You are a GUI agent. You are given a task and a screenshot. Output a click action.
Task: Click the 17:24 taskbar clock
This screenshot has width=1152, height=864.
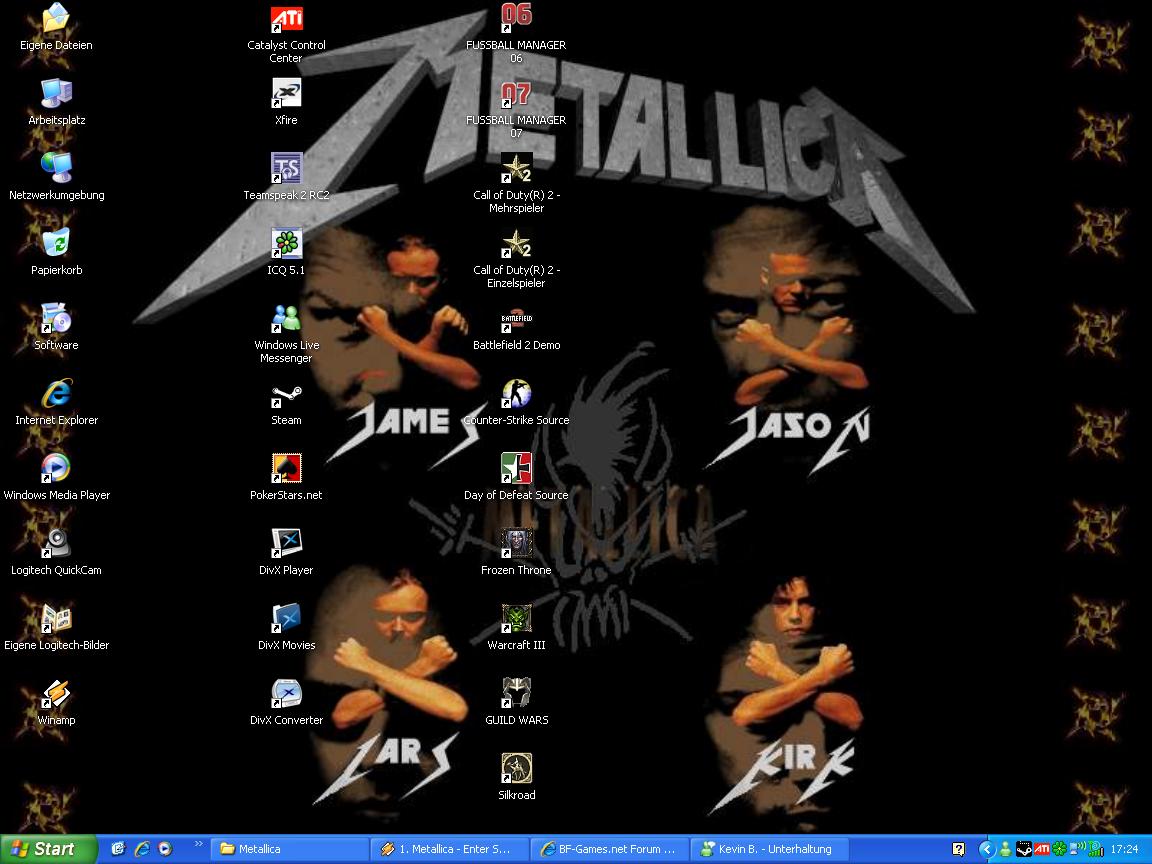[x=1124, y=849]
